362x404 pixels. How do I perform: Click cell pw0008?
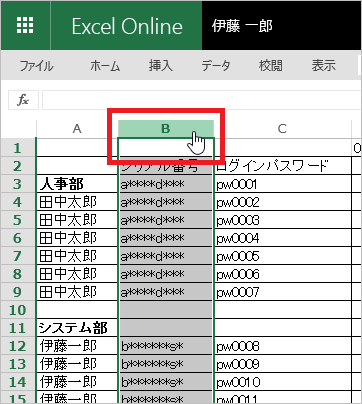[283, 346]
